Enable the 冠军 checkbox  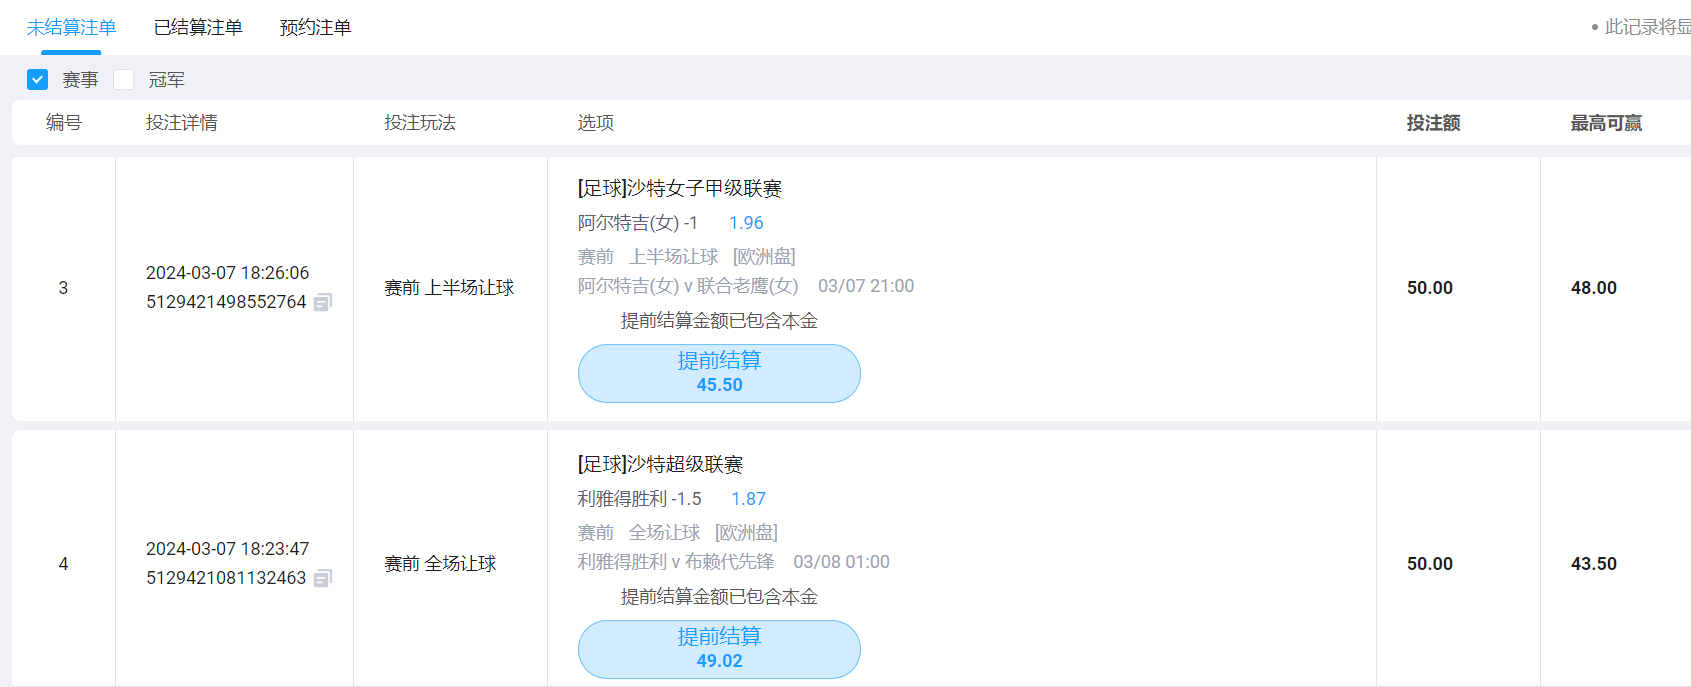(x=124, y=79)
